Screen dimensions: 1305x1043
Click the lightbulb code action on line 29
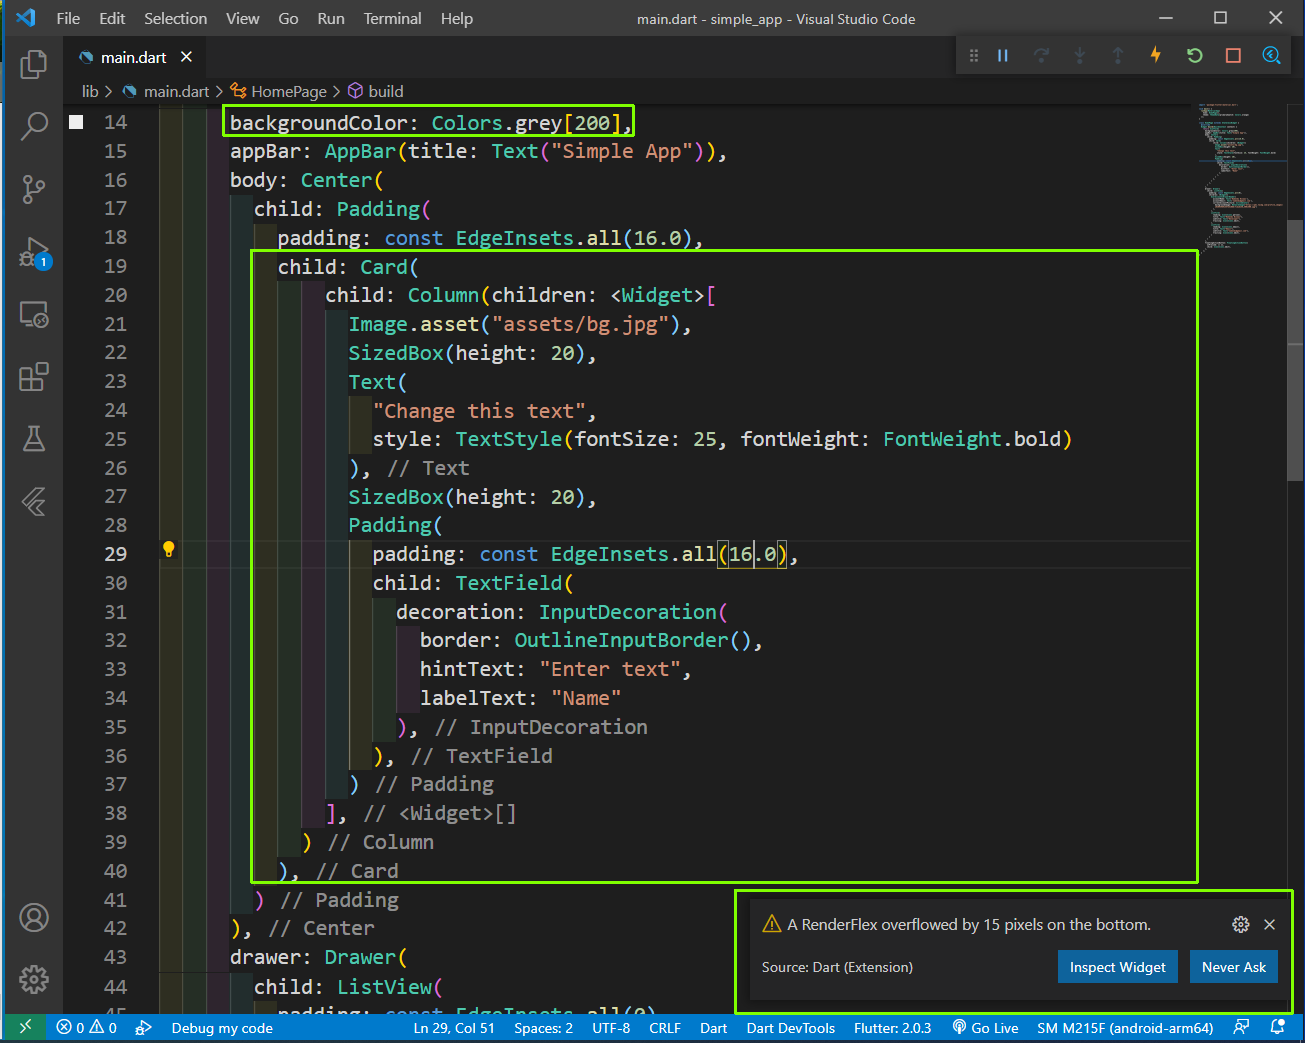169,549
